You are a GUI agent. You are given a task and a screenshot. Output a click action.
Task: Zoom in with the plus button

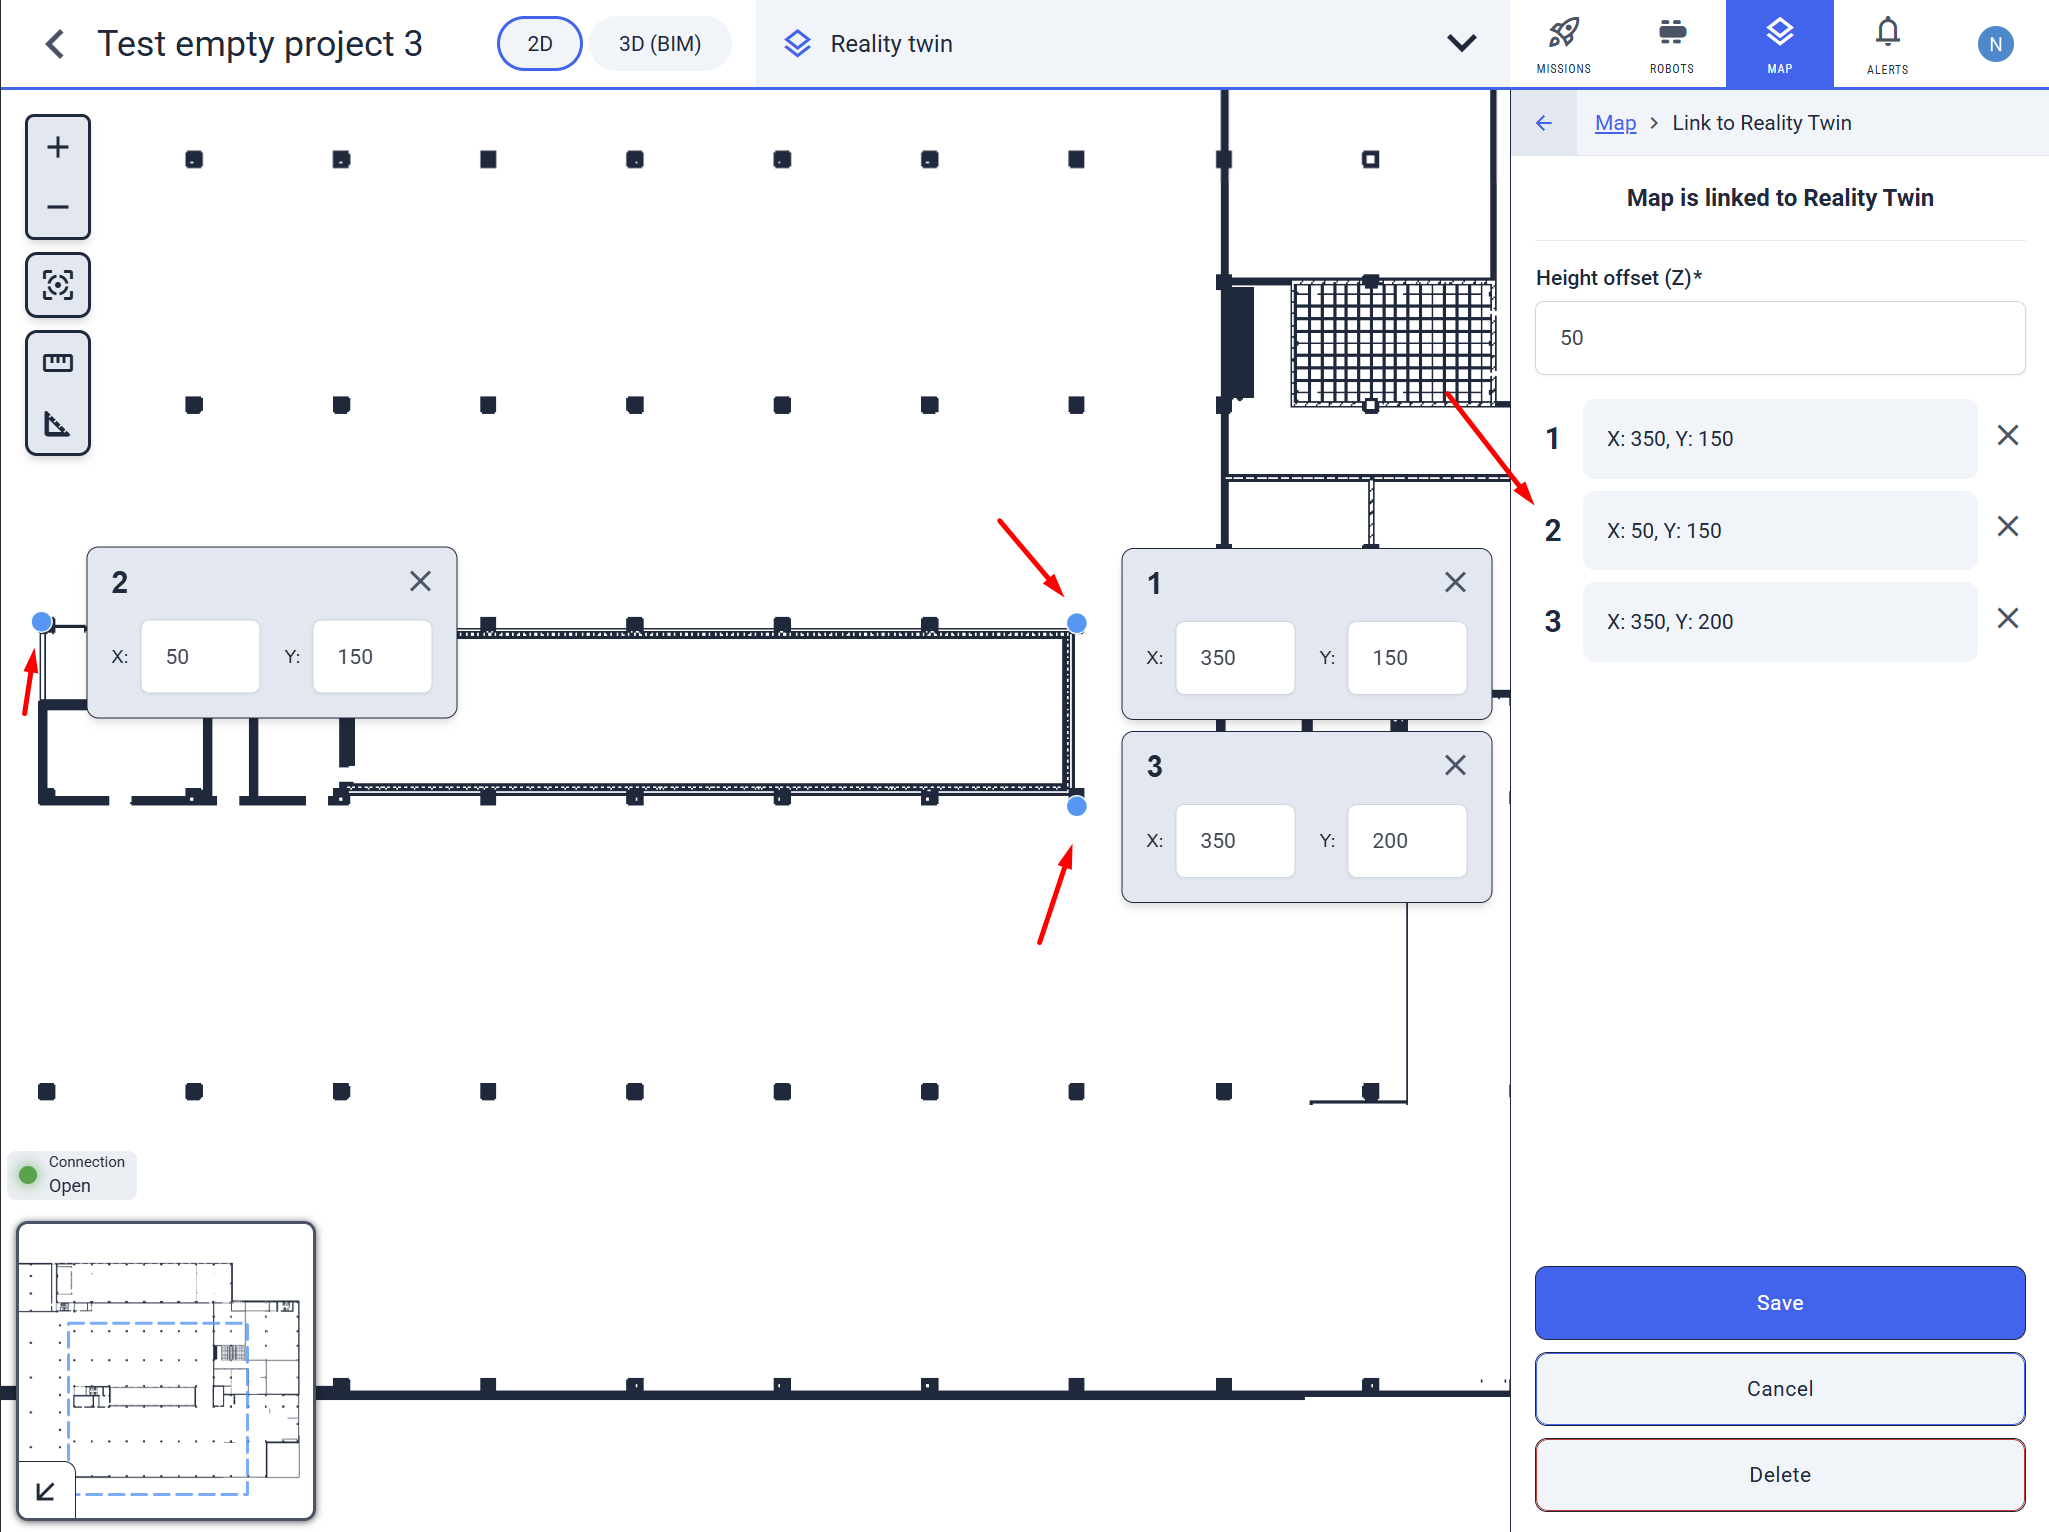point(58,147)
